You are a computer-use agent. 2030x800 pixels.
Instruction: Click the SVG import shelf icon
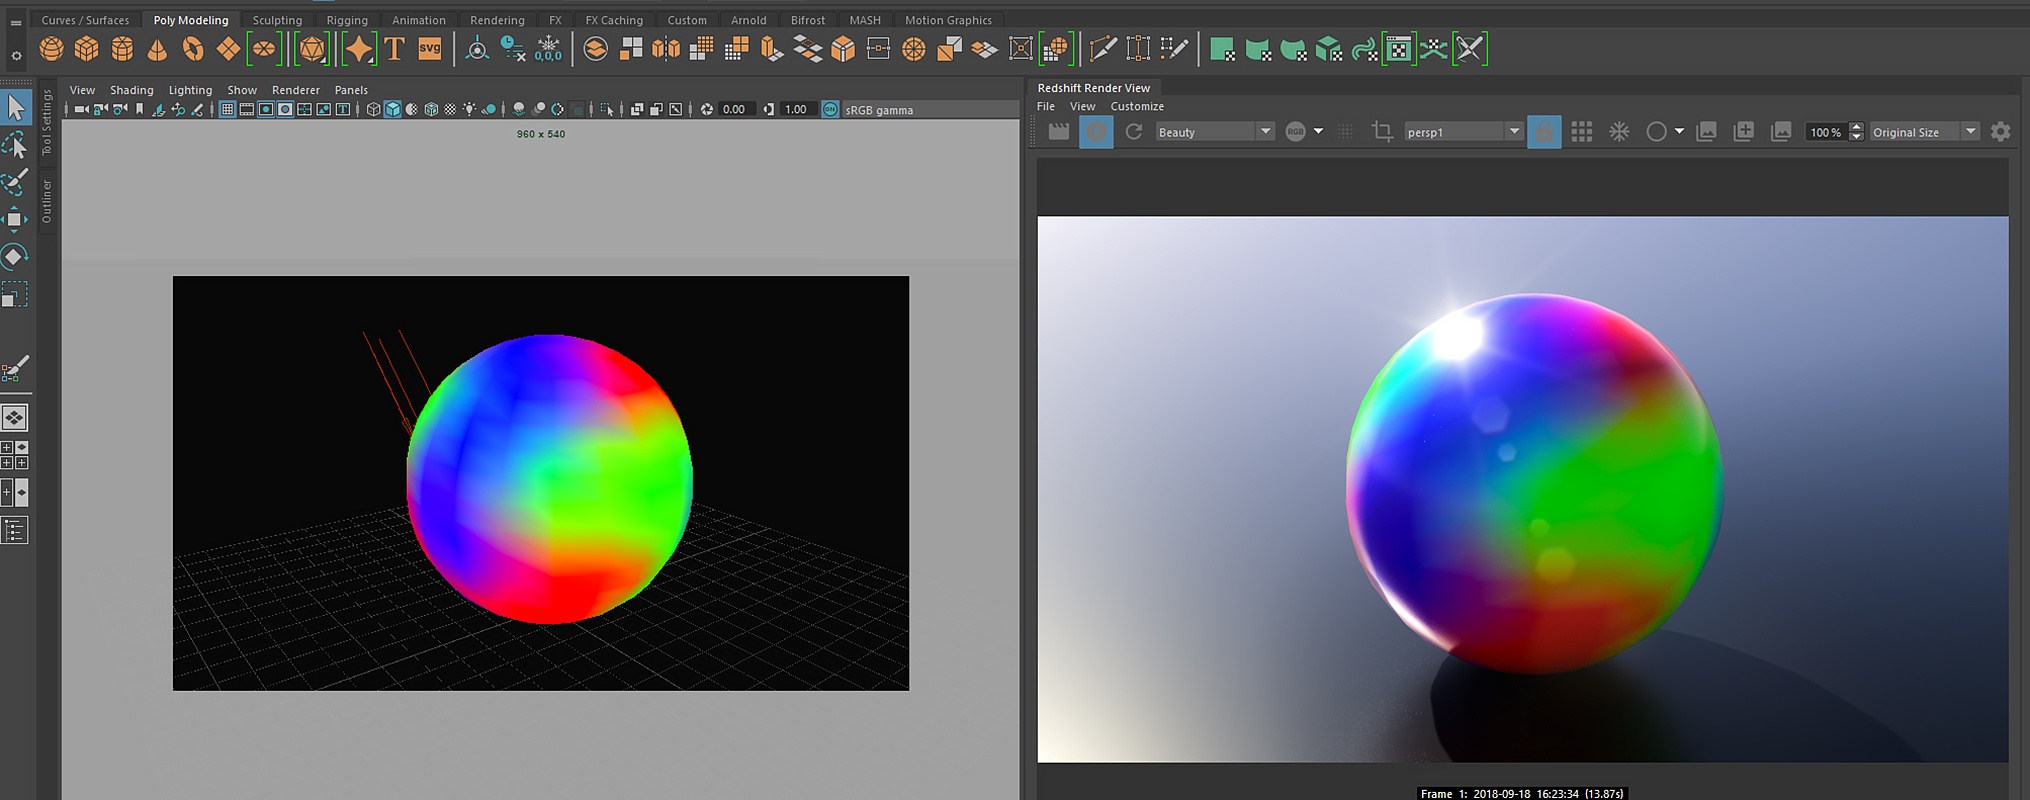(430, 49)
